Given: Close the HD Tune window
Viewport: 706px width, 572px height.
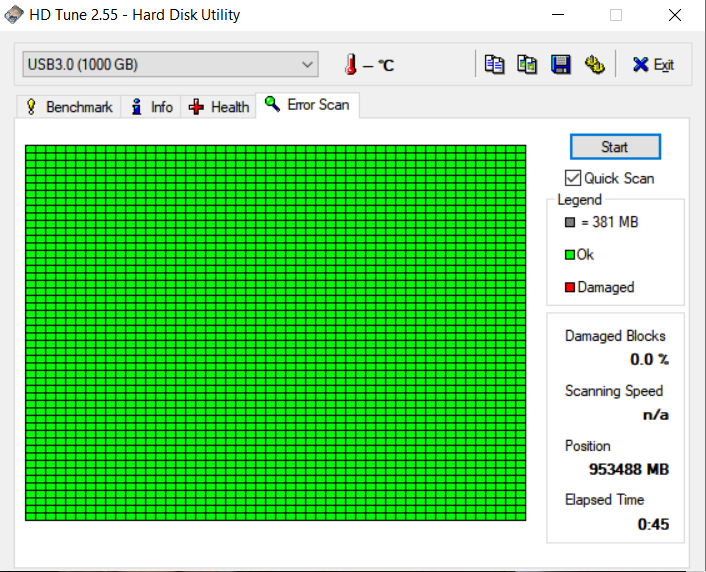Looking at the screenshot, I should pyautogui.click(x=674, y=15).
